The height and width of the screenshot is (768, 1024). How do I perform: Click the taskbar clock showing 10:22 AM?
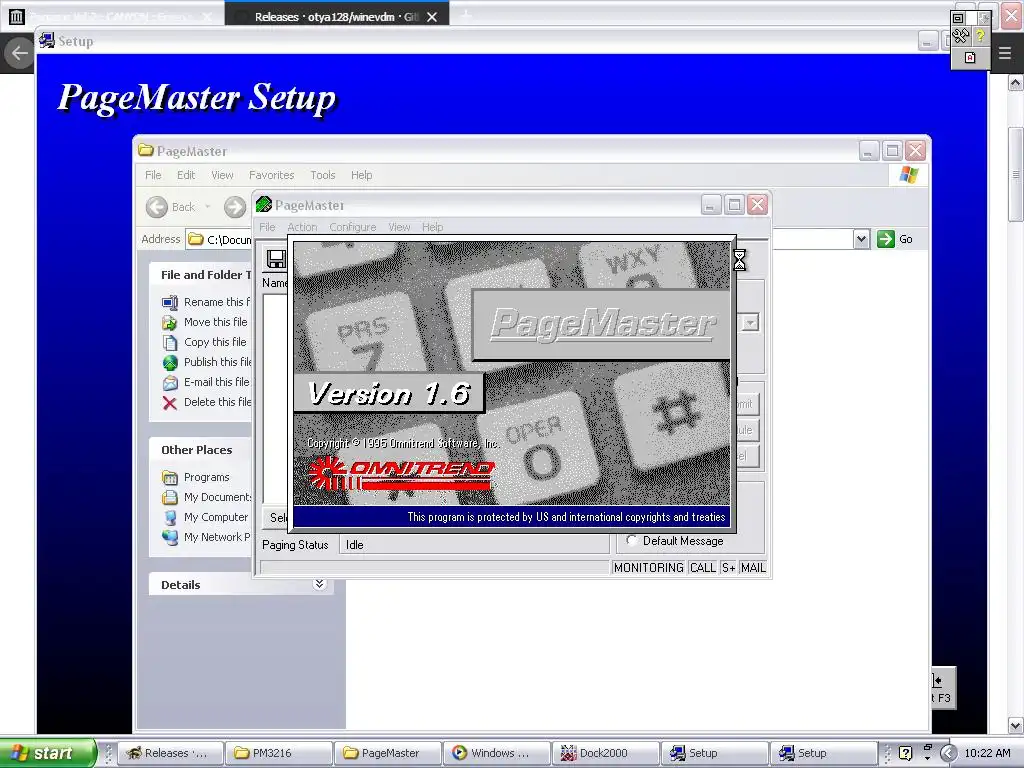[x=987, y=753]
